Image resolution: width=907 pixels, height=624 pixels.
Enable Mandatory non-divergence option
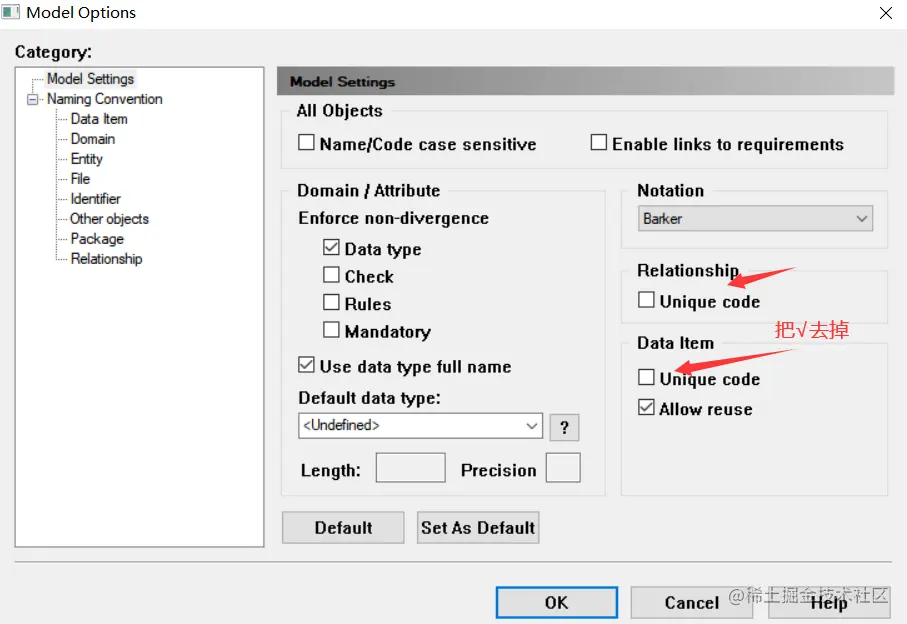[x=331, y=330]
